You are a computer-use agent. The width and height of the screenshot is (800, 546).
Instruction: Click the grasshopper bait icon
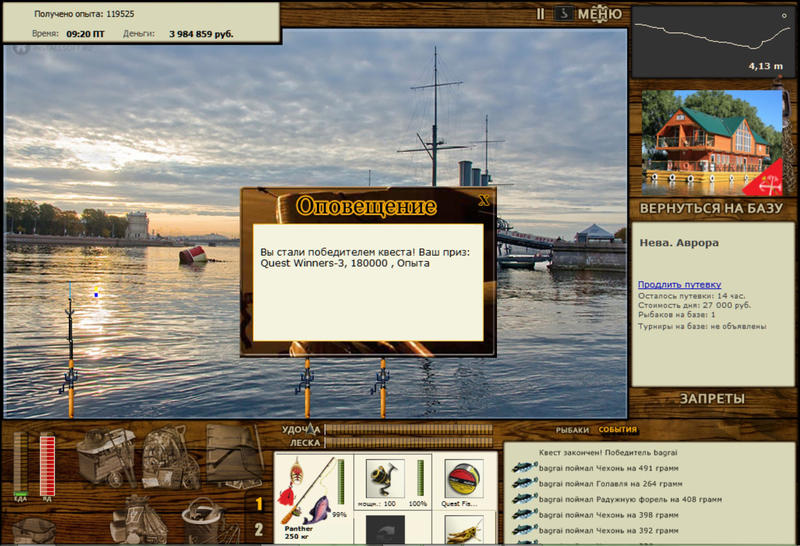pyautogui.click(x=463, y=530)
